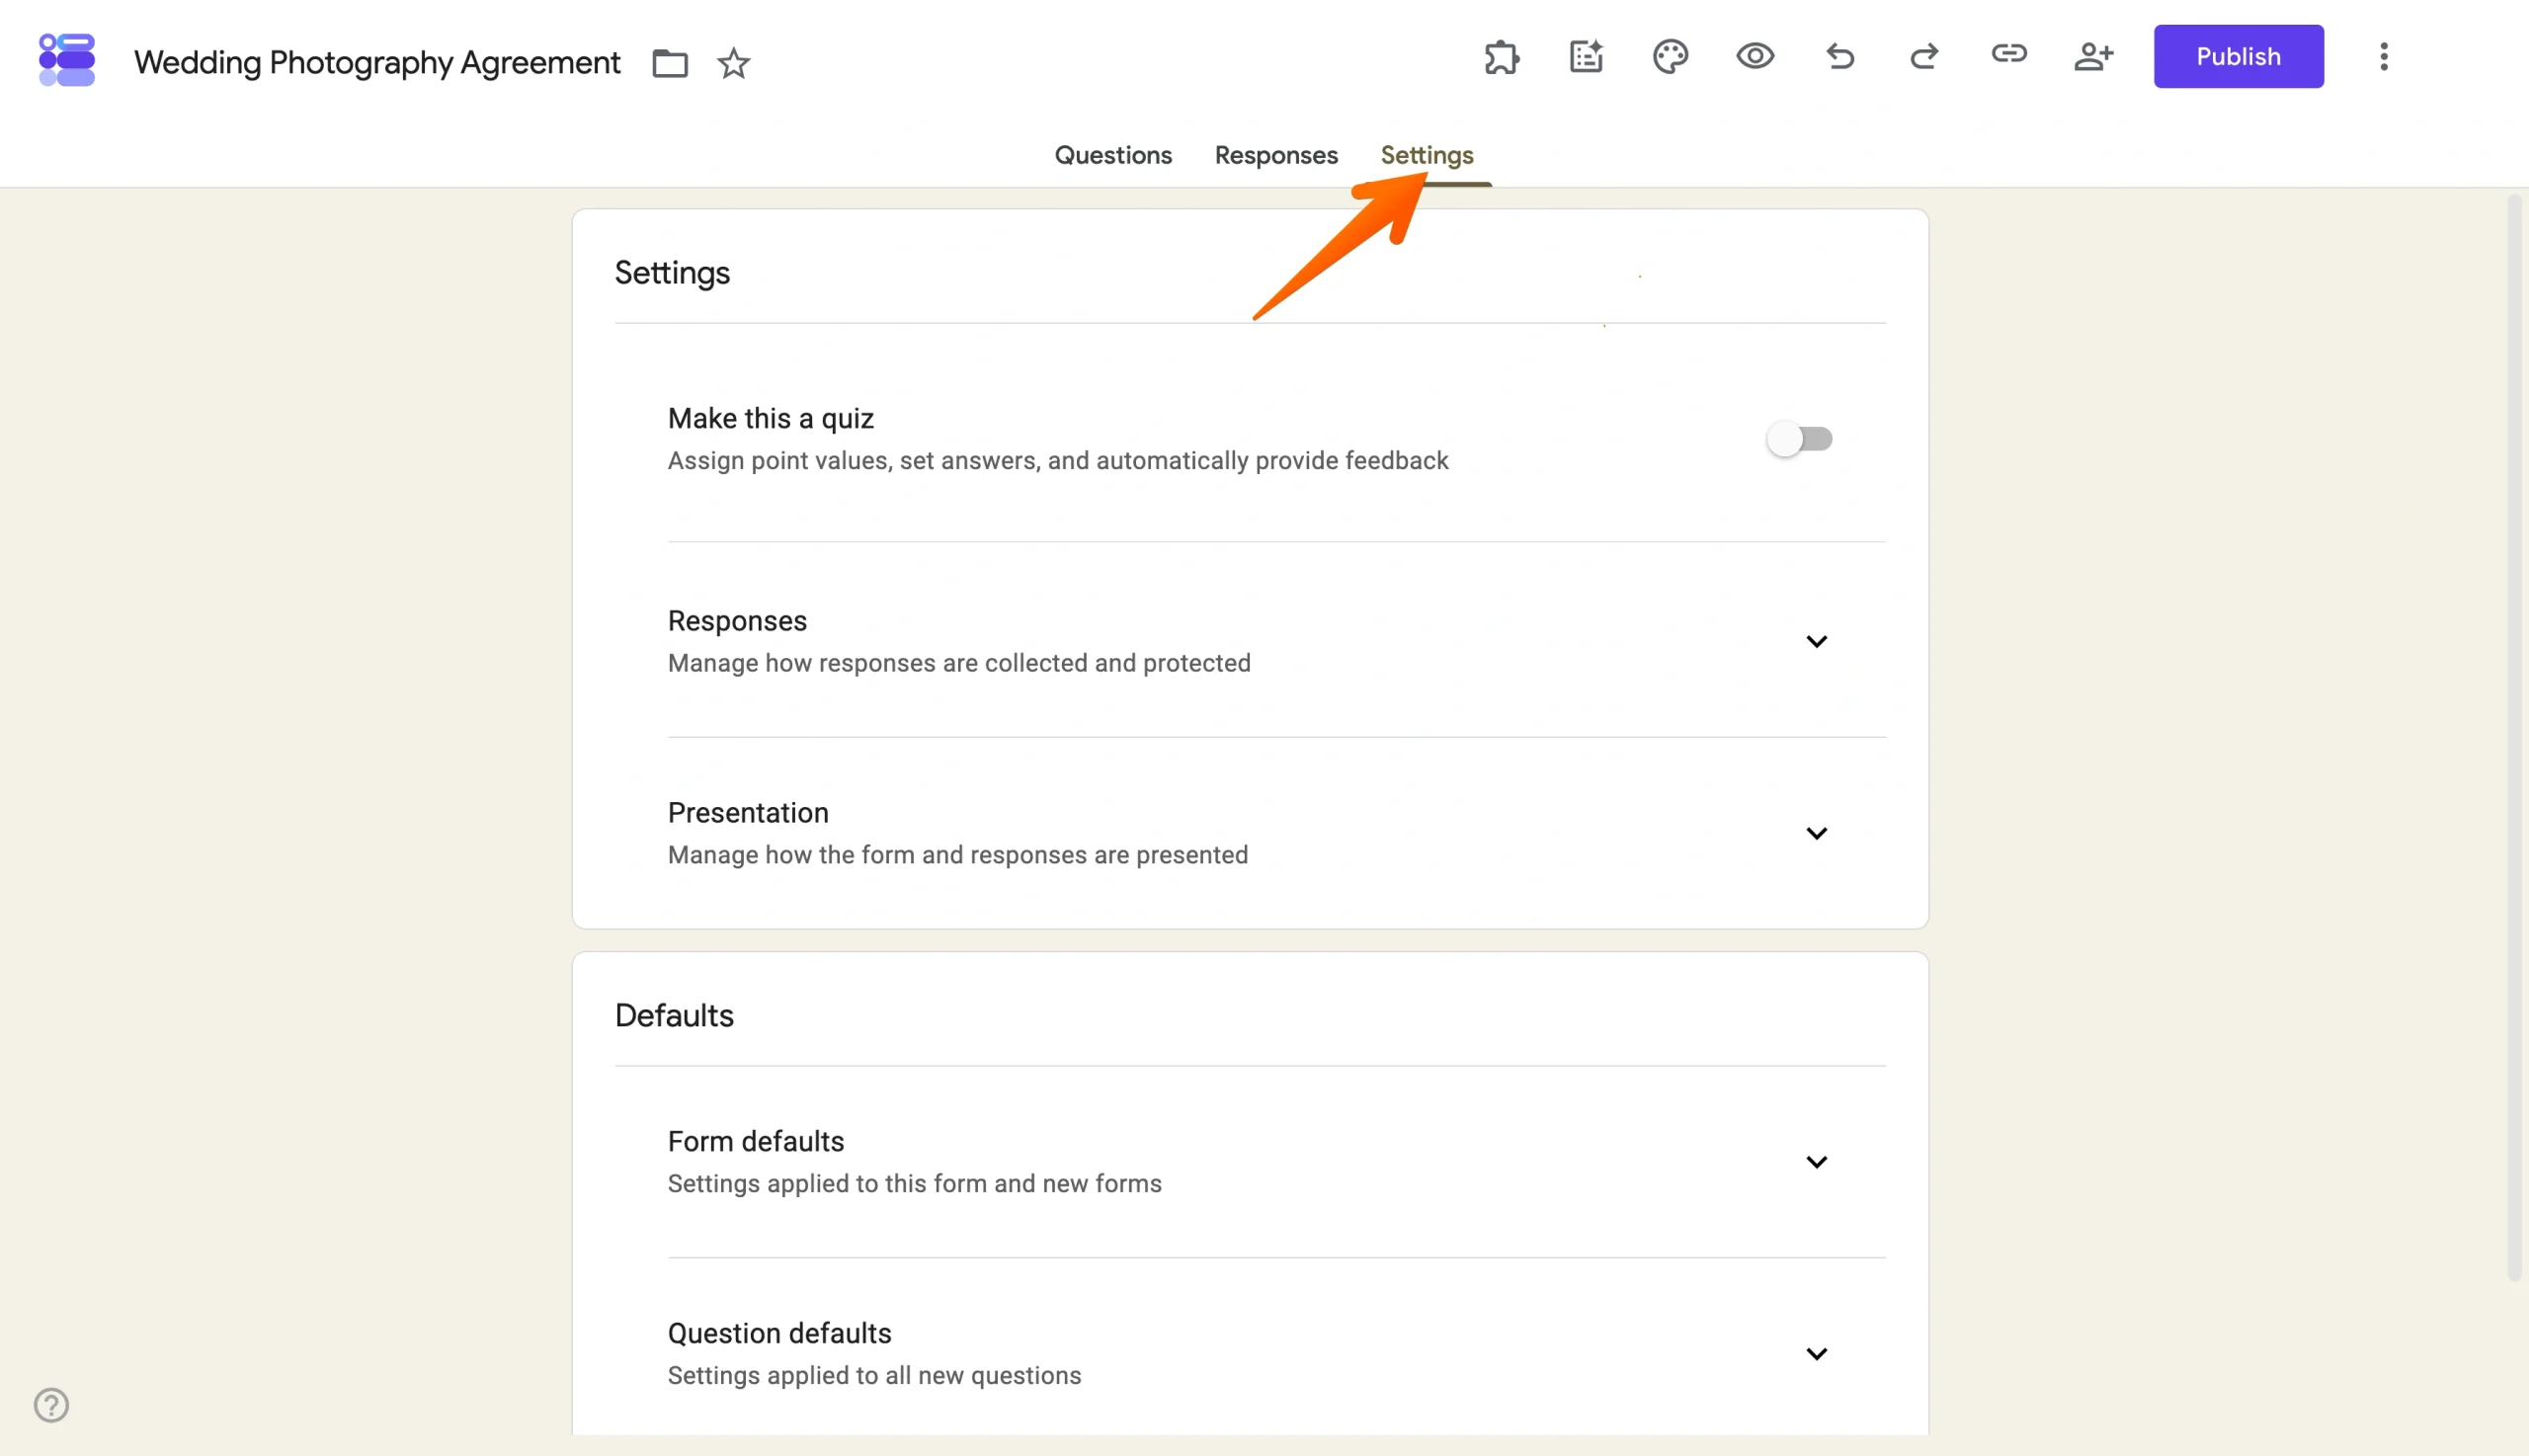The image size is (2529, 1456).
Task: Preview the form with eye icon
Action: (x=1754, y=56)
